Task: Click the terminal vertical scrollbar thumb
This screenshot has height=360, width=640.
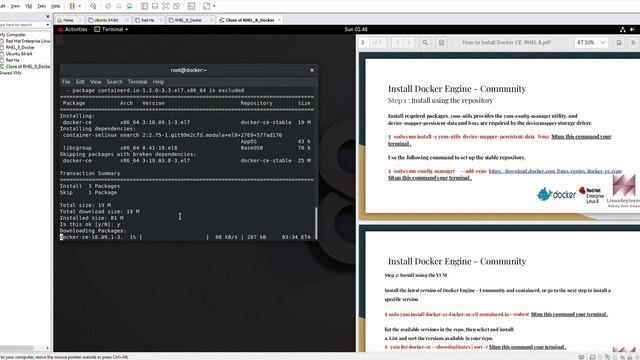Action: coord(316,223)
